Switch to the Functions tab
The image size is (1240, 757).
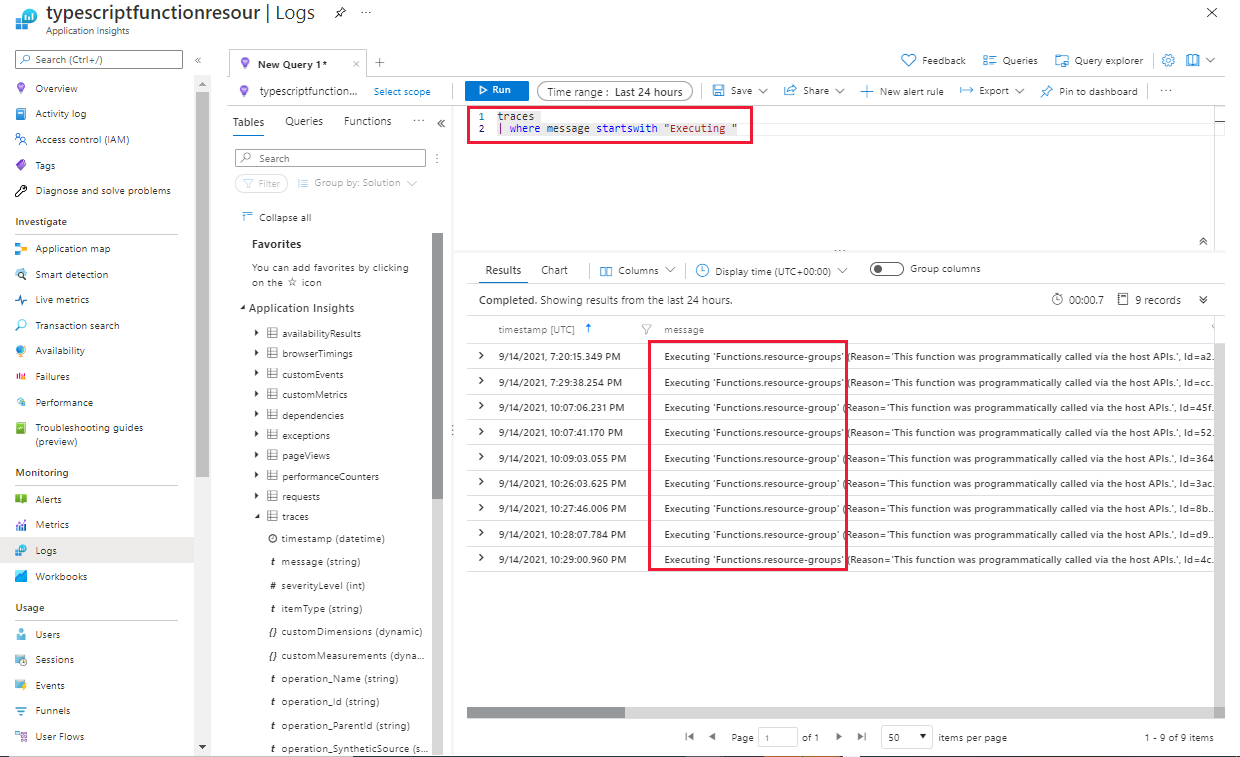coord(367,120)
